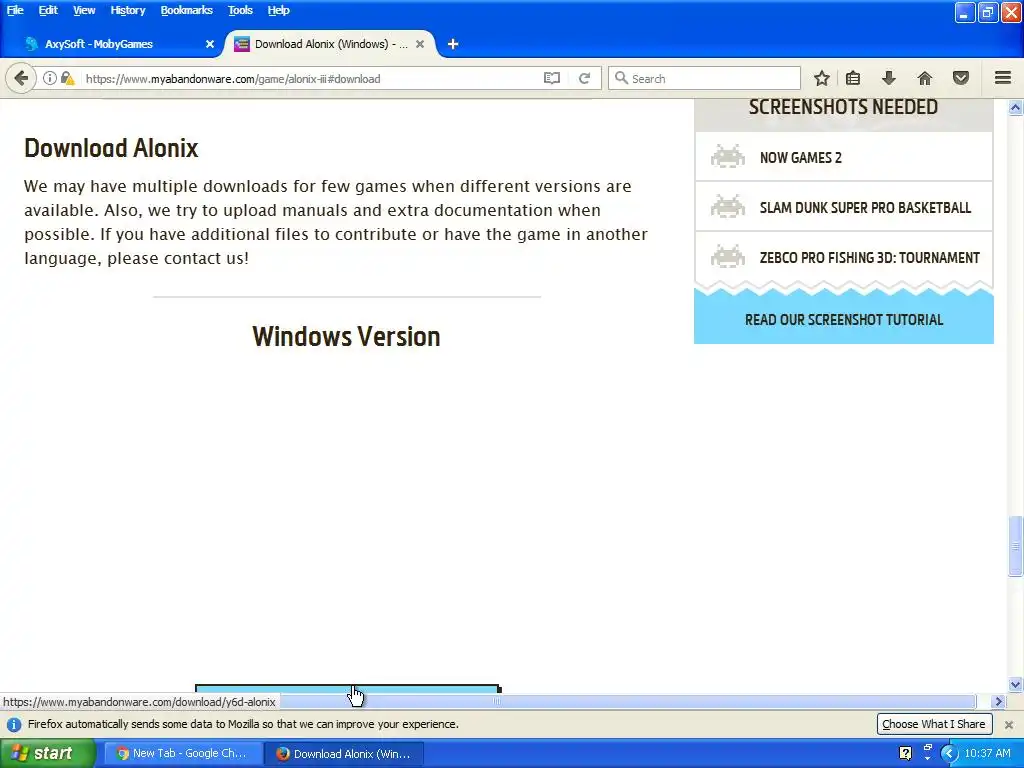Open the Bookmarks menu
The width and height of the screenshot is (1024, 768).
coord(187,10)
